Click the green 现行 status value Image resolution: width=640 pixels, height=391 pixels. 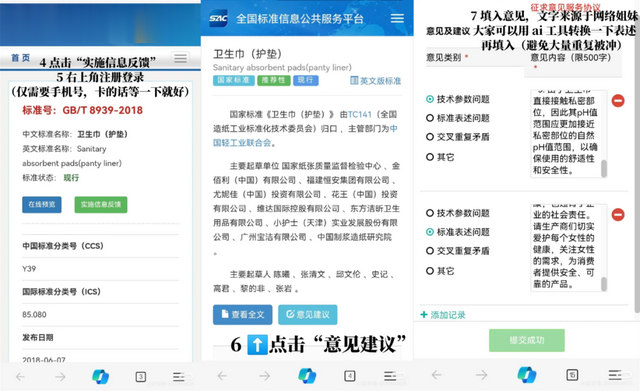pyautogui.click(x=71, y=178)
